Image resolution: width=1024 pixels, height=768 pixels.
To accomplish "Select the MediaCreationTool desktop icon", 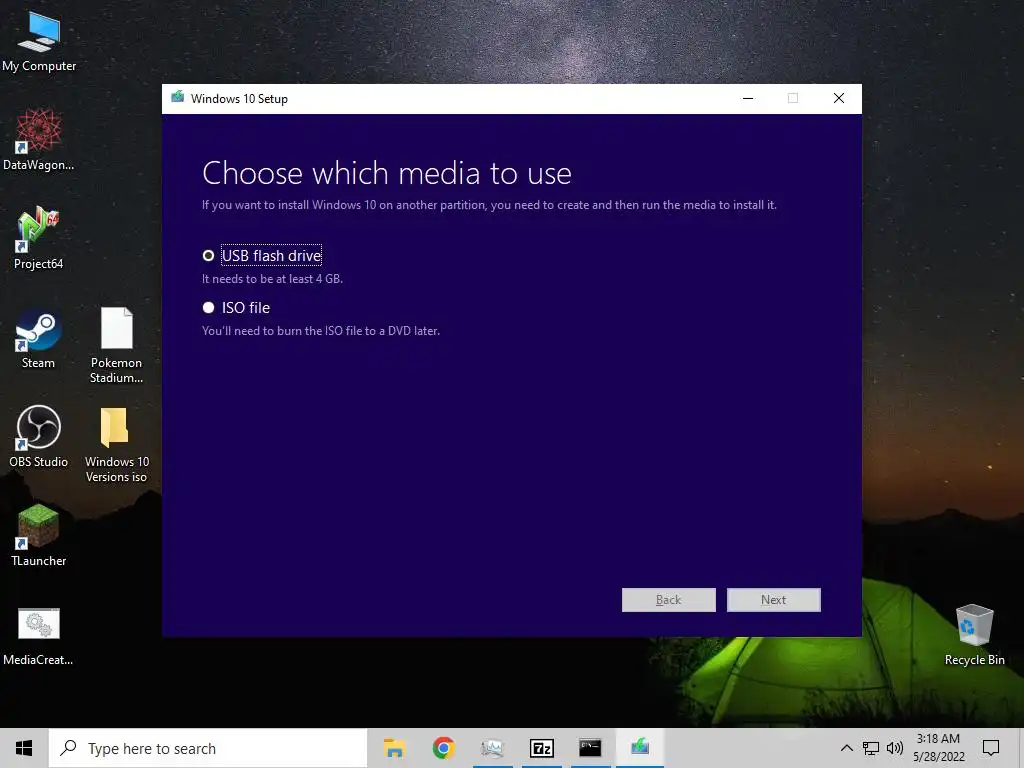I will coord(39,635).
